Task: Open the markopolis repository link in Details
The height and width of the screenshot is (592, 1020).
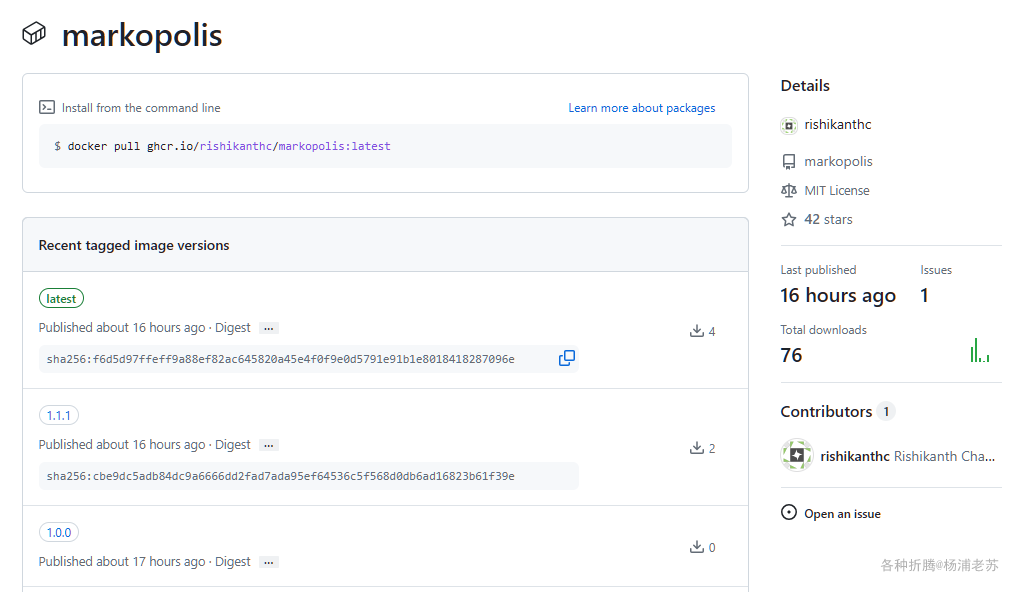Action: tap(838, 161)
